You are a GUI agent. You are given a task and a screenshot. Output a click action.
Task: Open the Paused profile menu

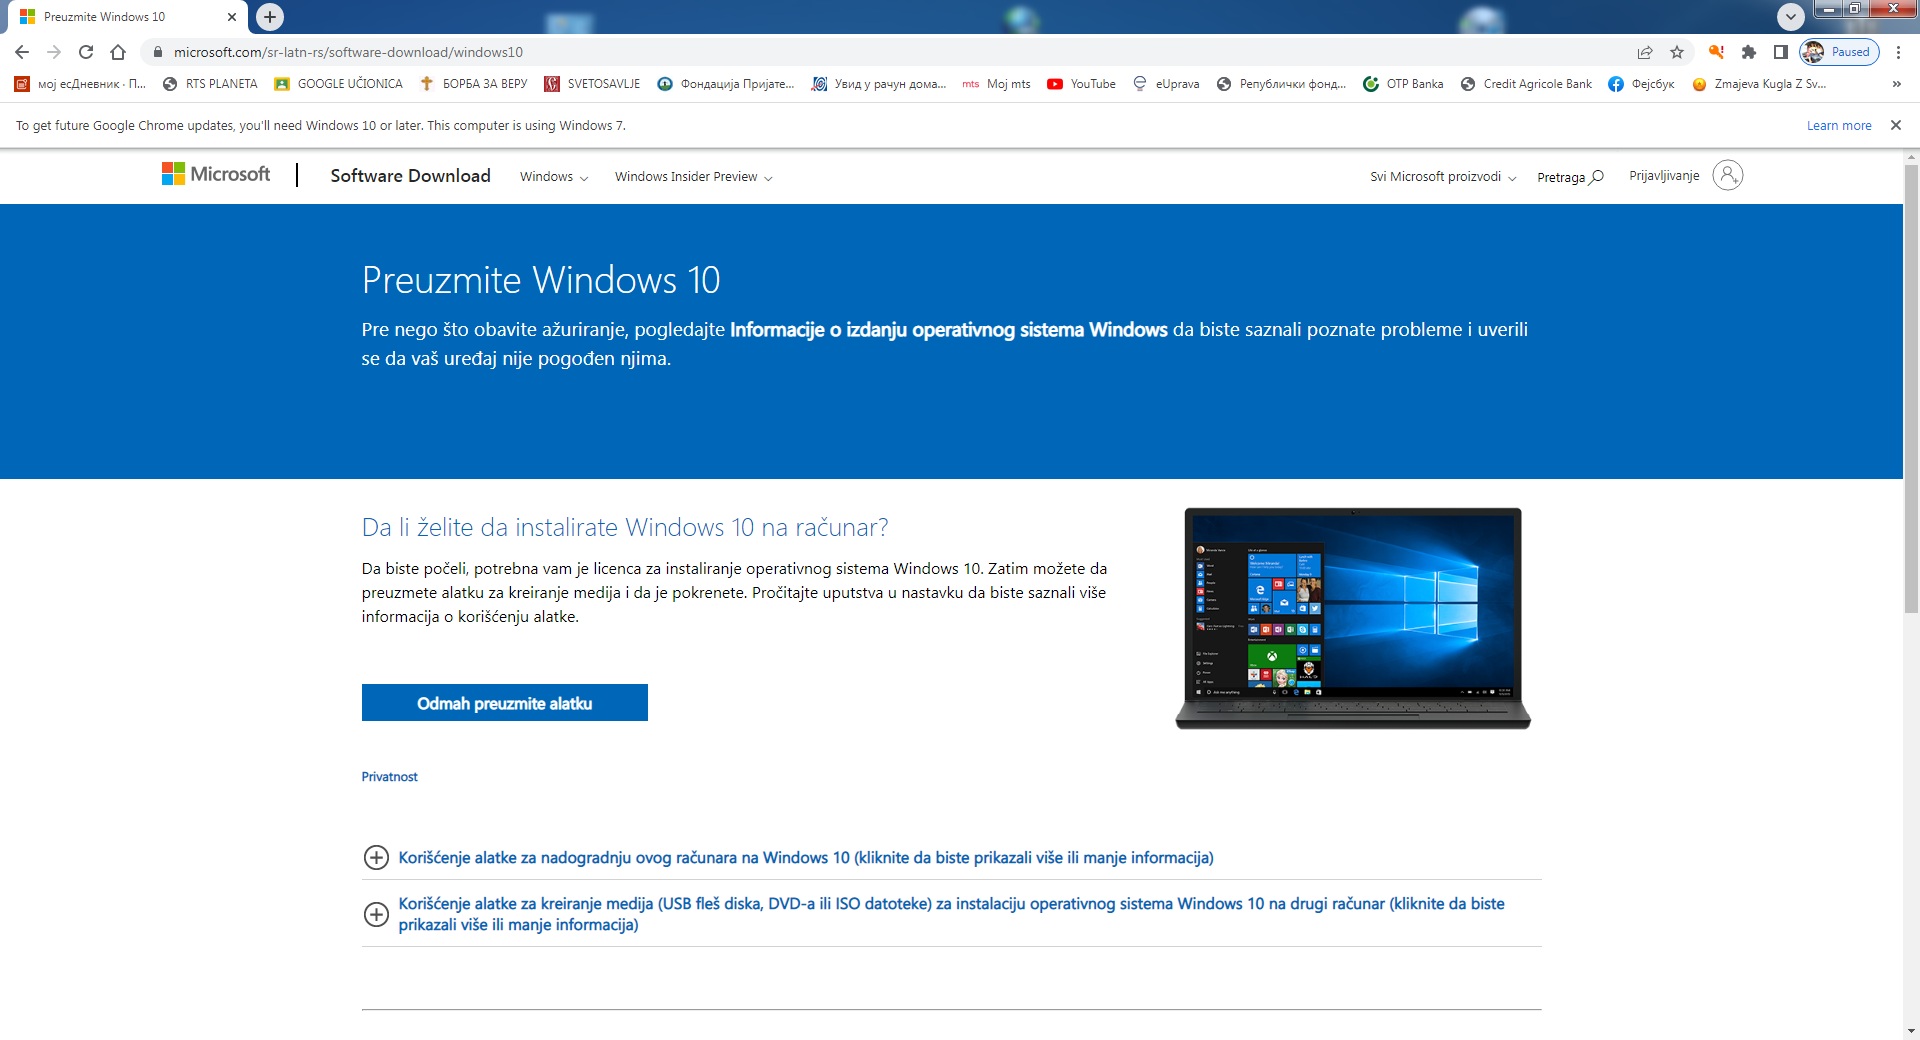click(1839, 52)
